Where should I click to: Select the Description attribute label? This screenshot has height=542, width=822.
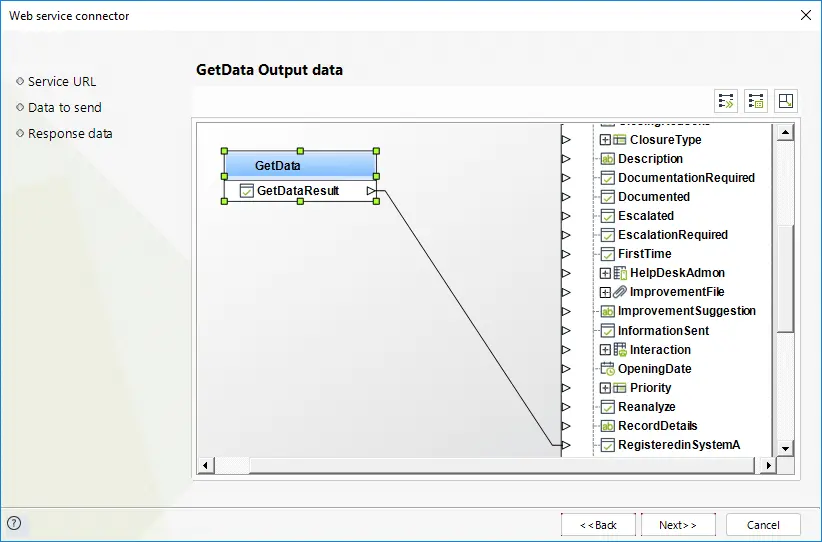[650, 159]
